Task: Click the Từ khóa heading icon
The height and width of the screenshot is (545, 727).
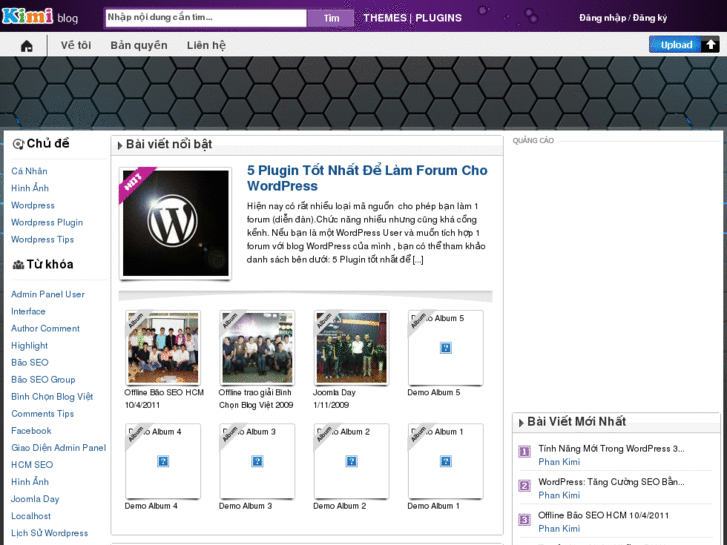Action: pos(18,265)
